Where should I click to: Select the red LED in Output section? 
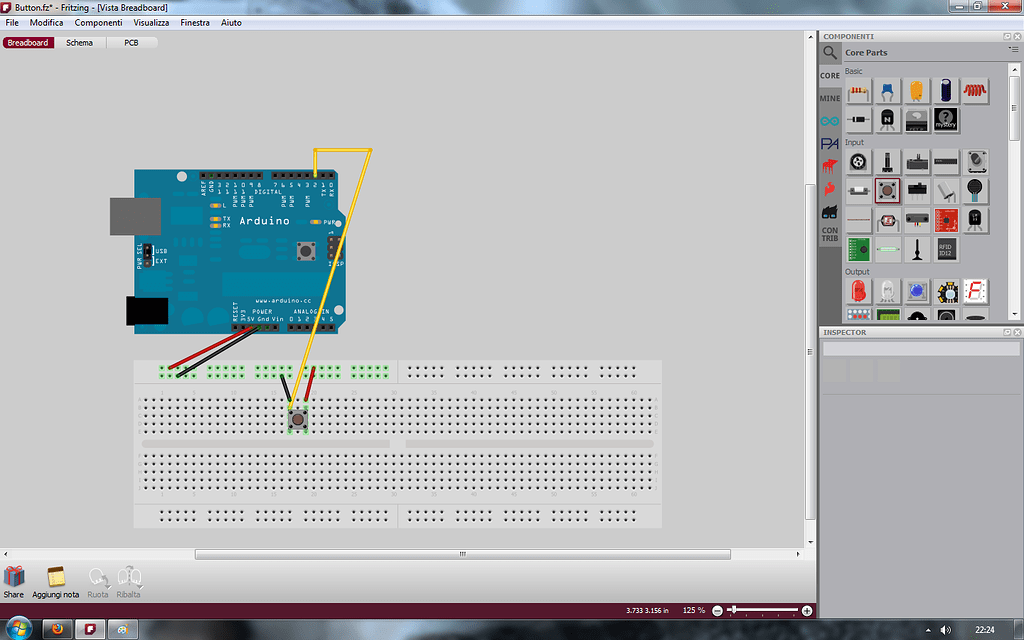(x=856, y=291)
